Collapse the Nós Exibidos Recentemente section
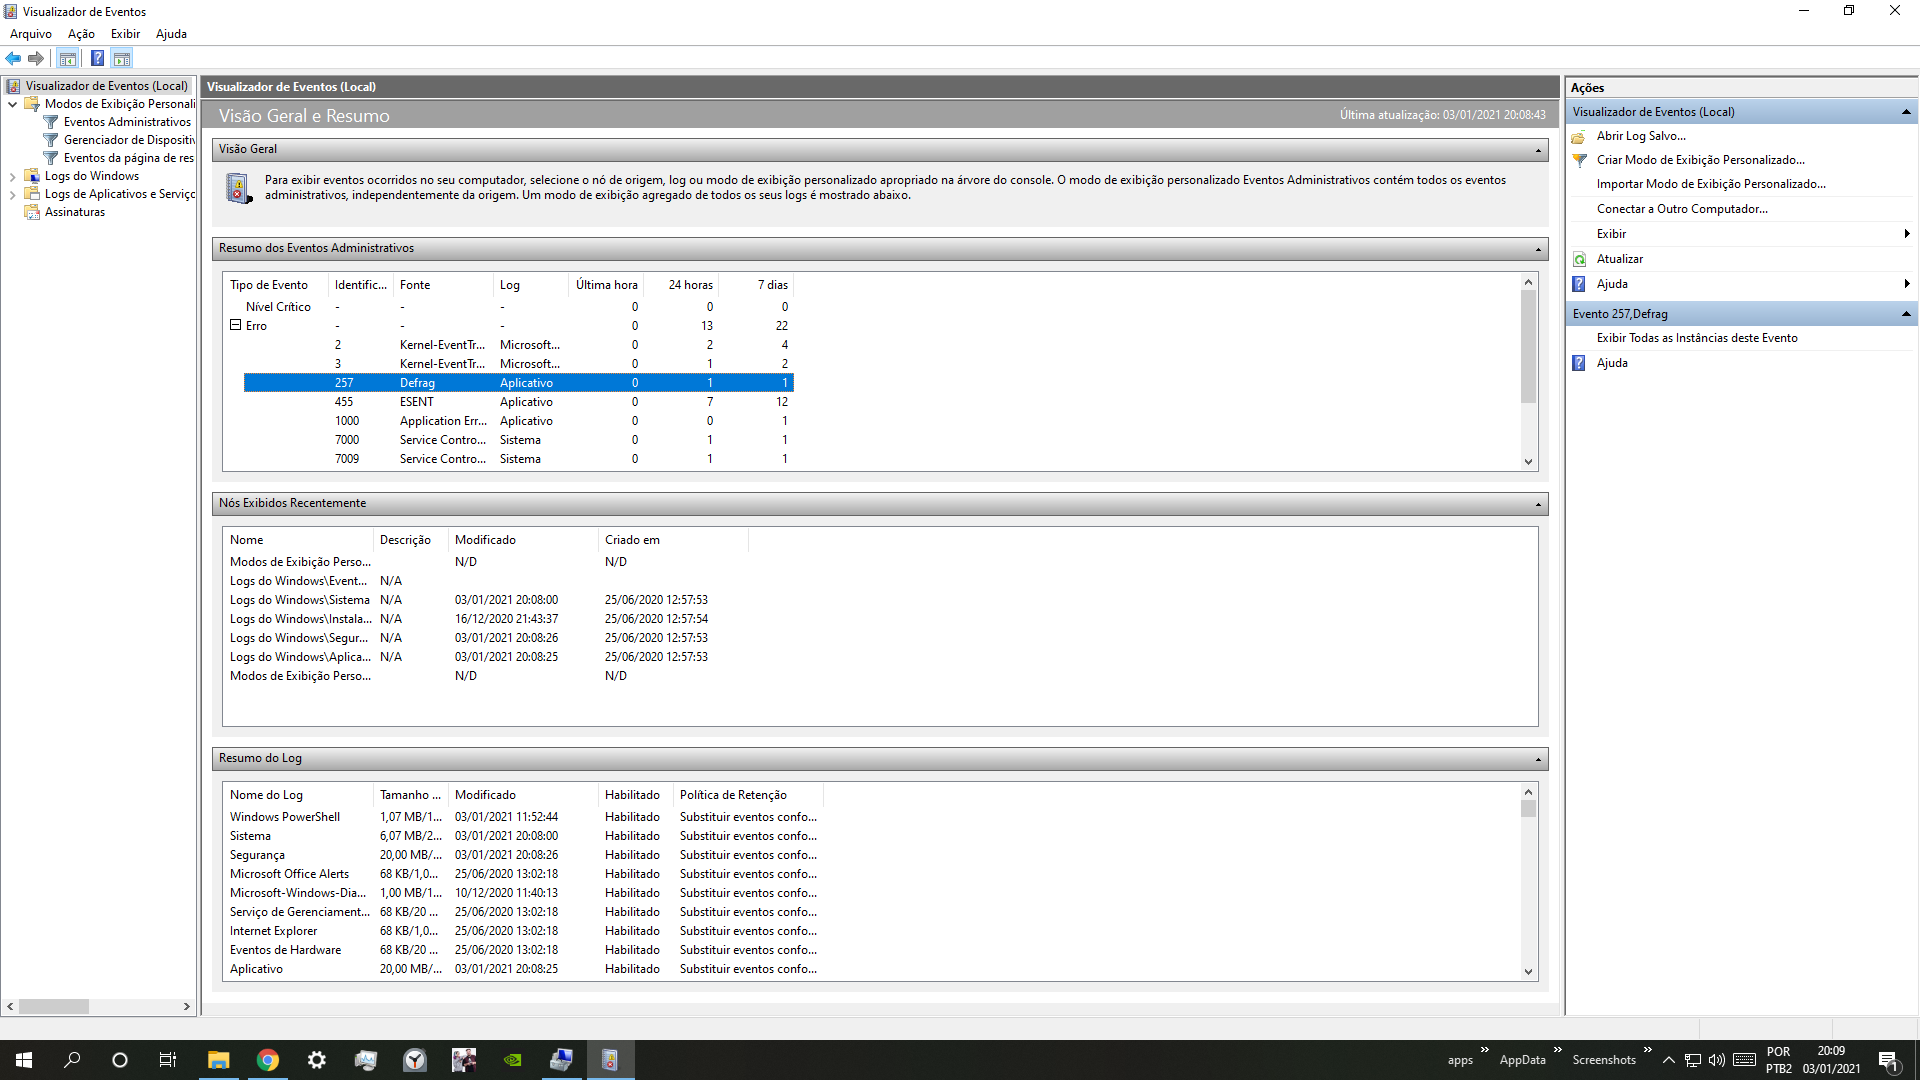 (1538, 504)
